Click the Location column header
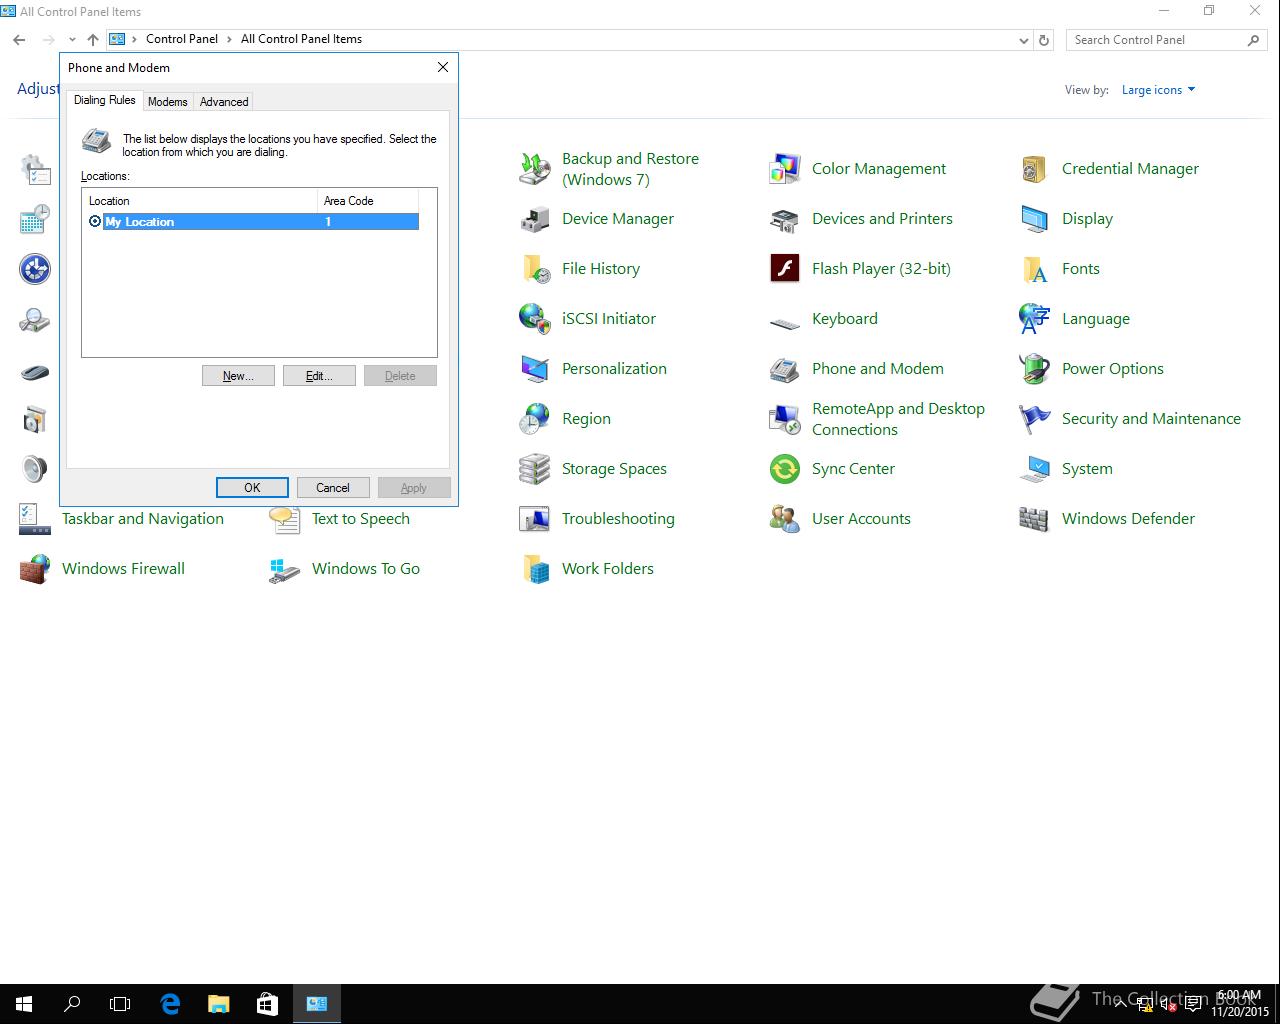The height and width of the screenshot is (1024, 1280). (200, 201)
